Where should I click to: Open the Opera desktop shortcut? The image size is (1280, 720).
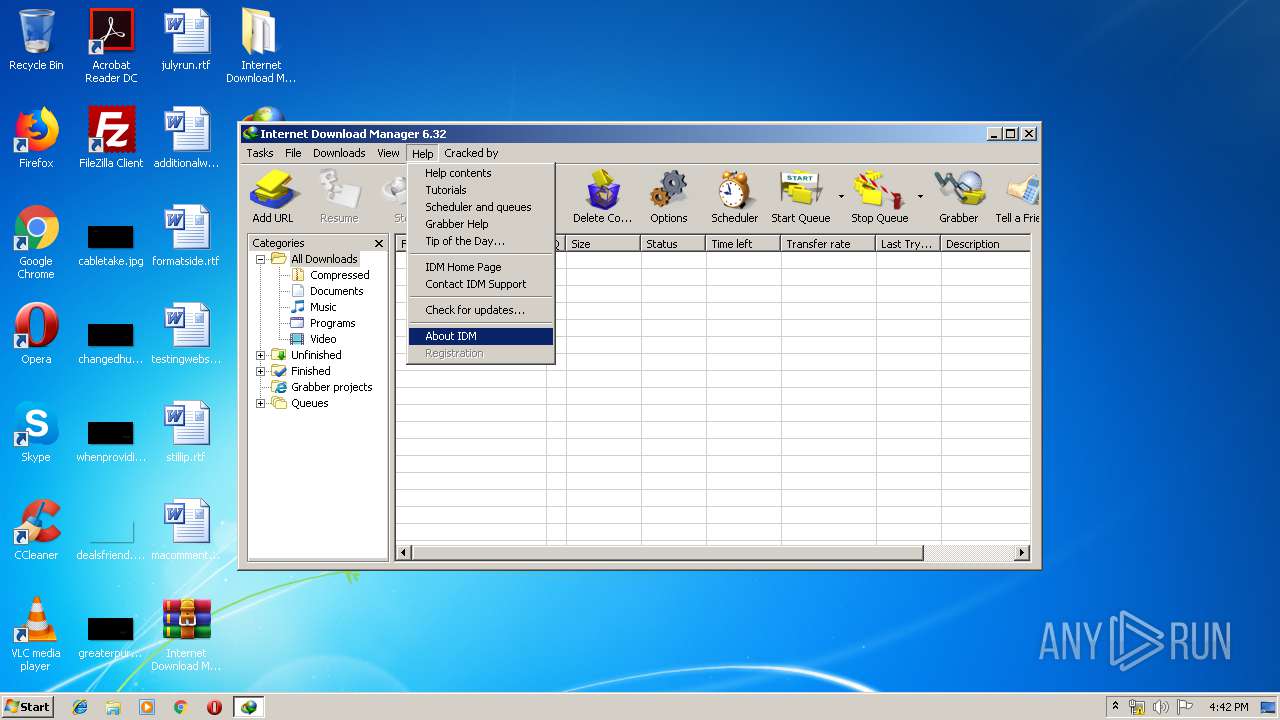(36, 334)
